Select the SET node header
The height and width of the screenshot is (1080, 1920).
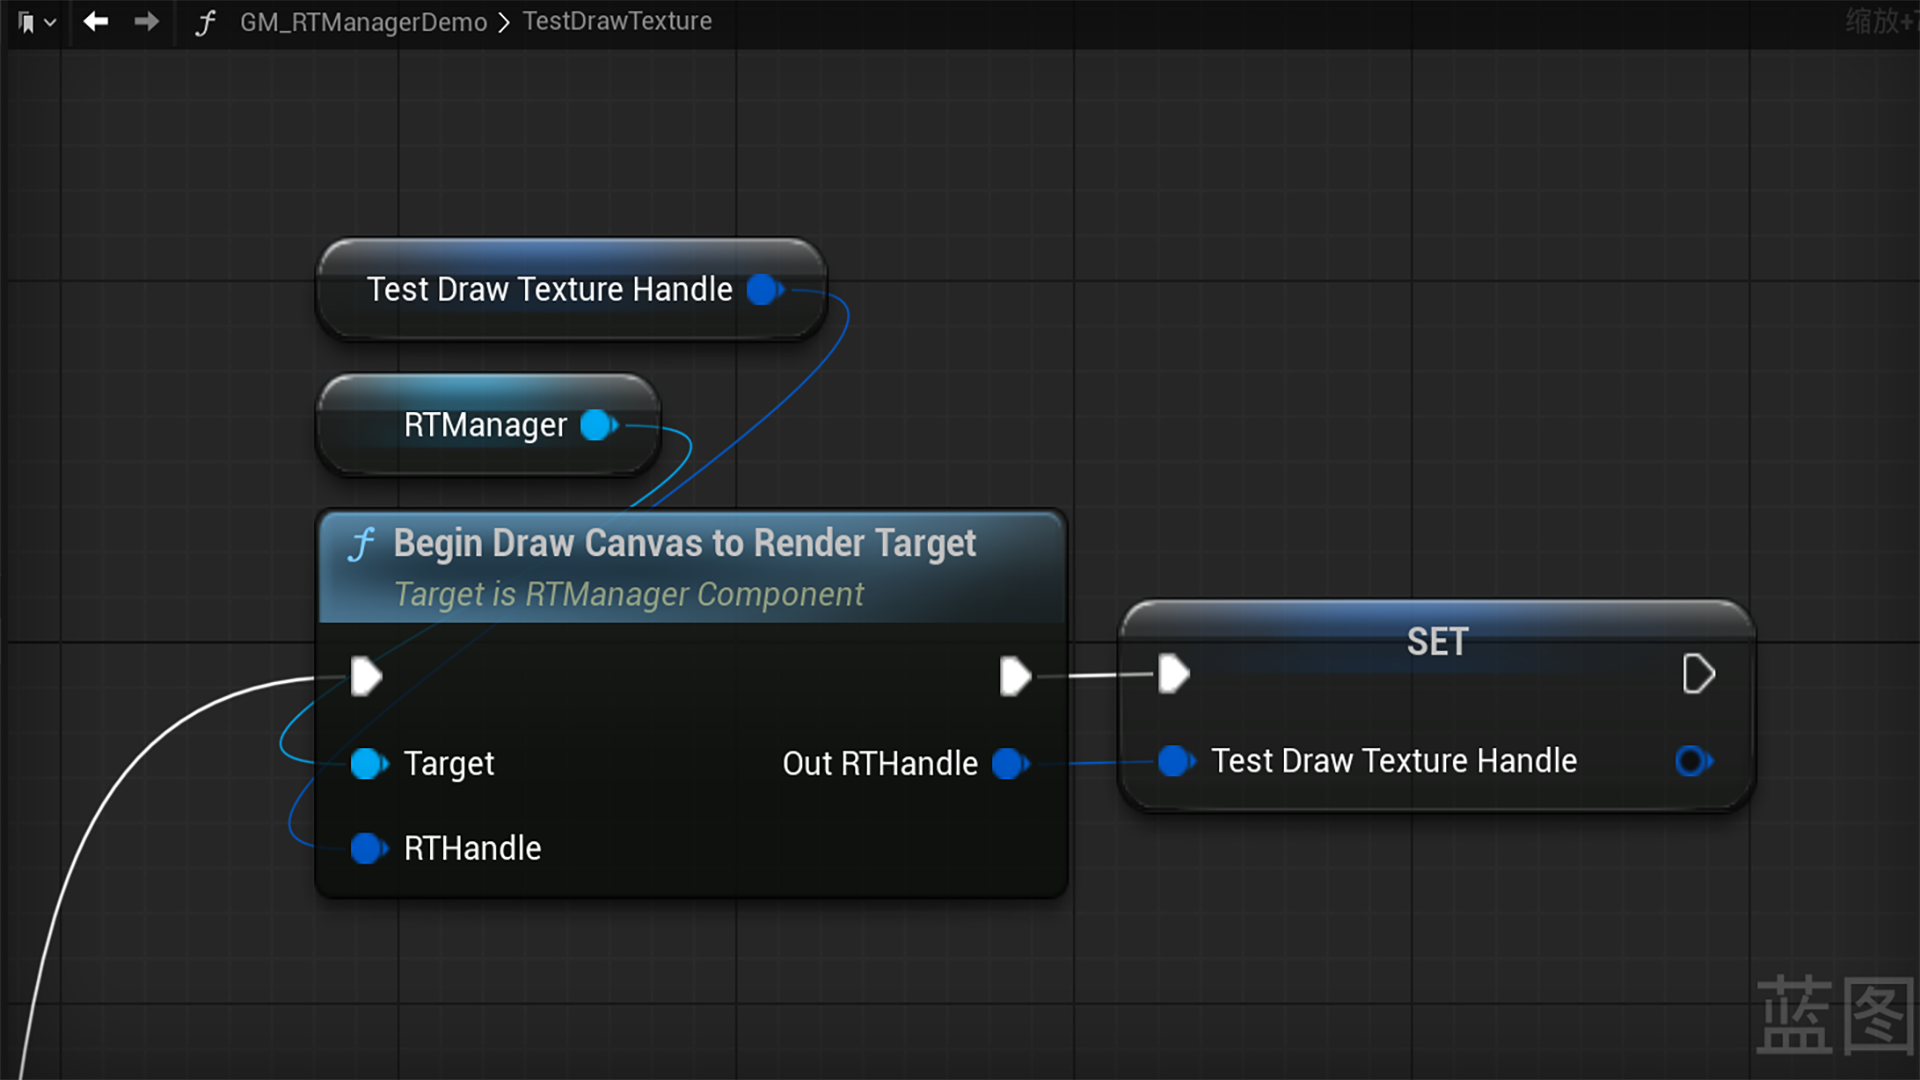1437,641
